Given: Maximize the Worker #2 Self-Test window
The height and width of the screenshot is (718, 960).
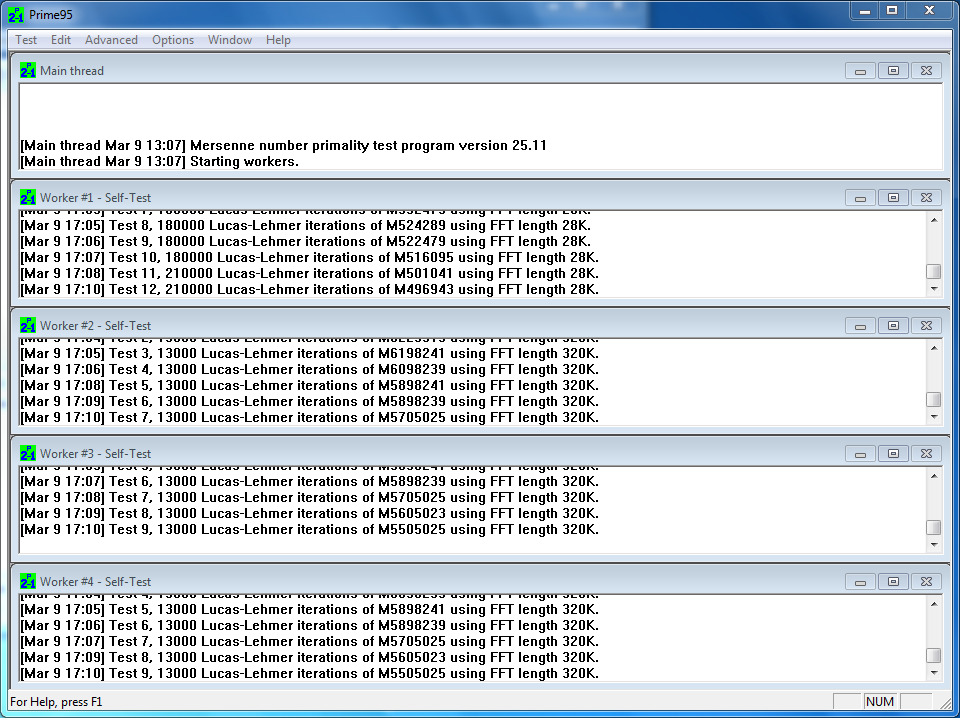Looking at the screenshot, I should [893, 326].
